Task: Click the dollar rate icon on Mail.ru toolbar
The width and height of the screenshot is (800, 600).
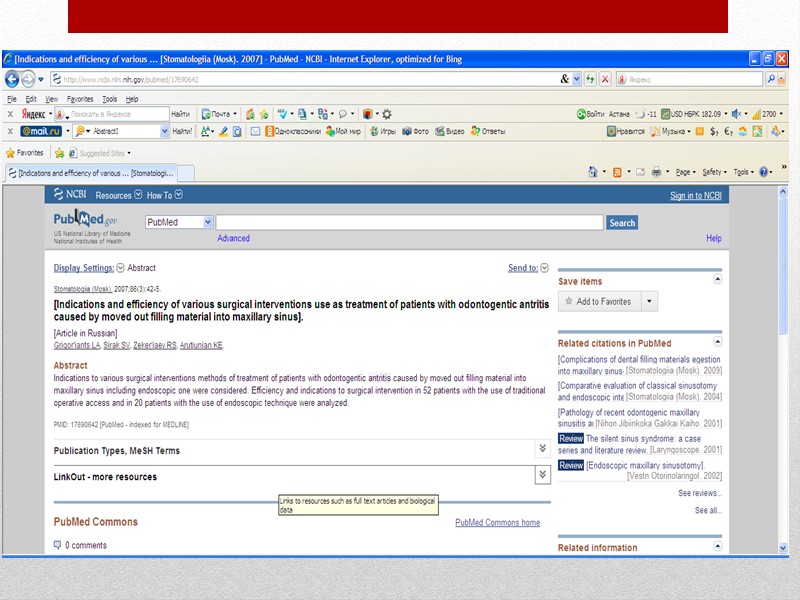Action: pyautogui.click(x=714, y=131)
